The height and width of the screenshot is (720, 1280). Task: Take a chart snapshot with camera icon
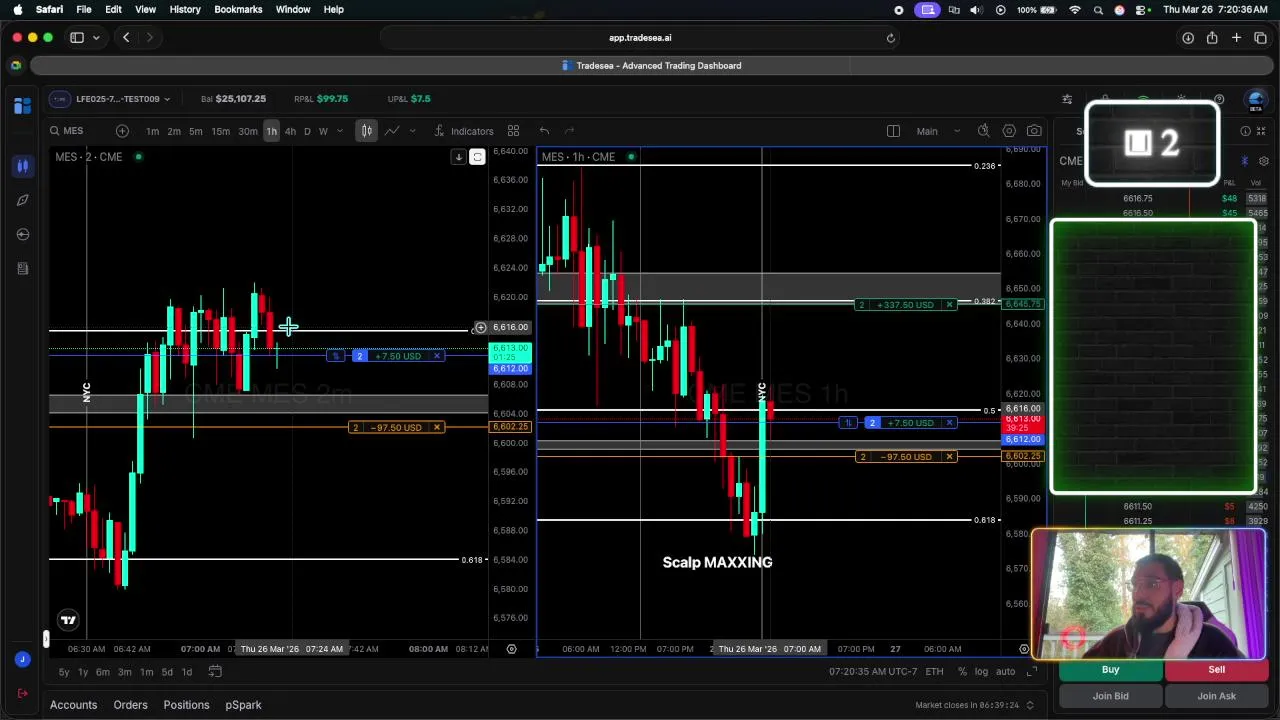coord(1034,131)
